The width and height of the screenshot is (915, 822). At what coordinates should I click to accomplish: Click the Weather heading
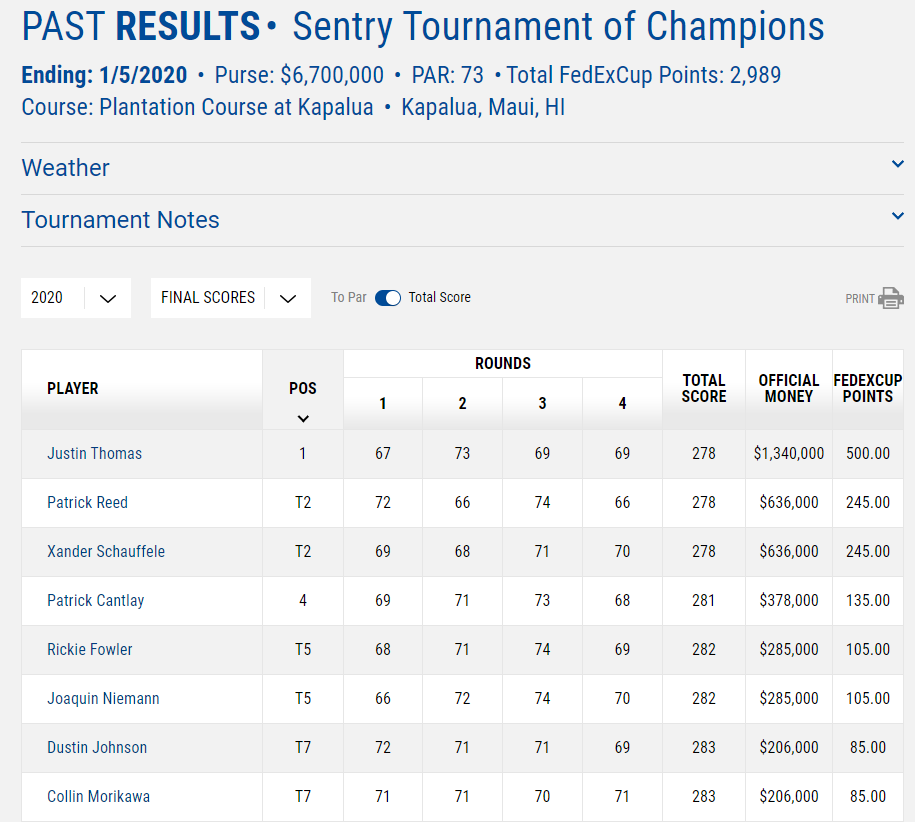65,168
